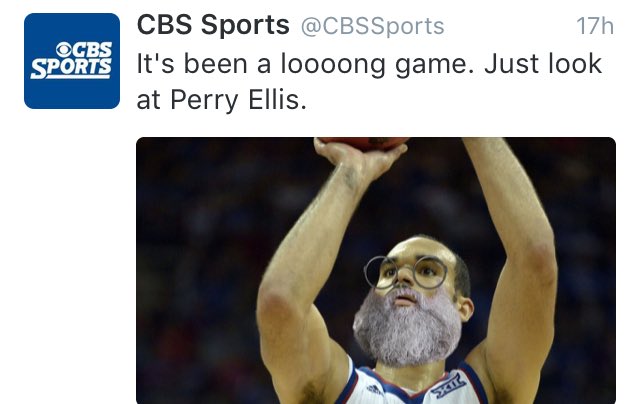Click the player's bald forehead
639x404 pixels.
[x=420, y=247]
